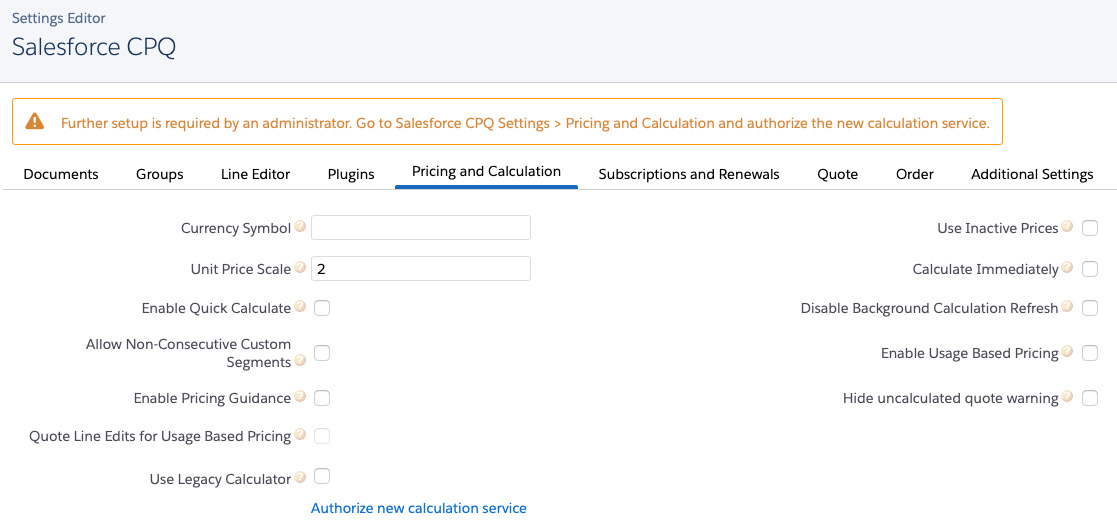Check the Use Legacy Calculator box
The height and width of the screenshot is (527, 1117).
(322, 476)
